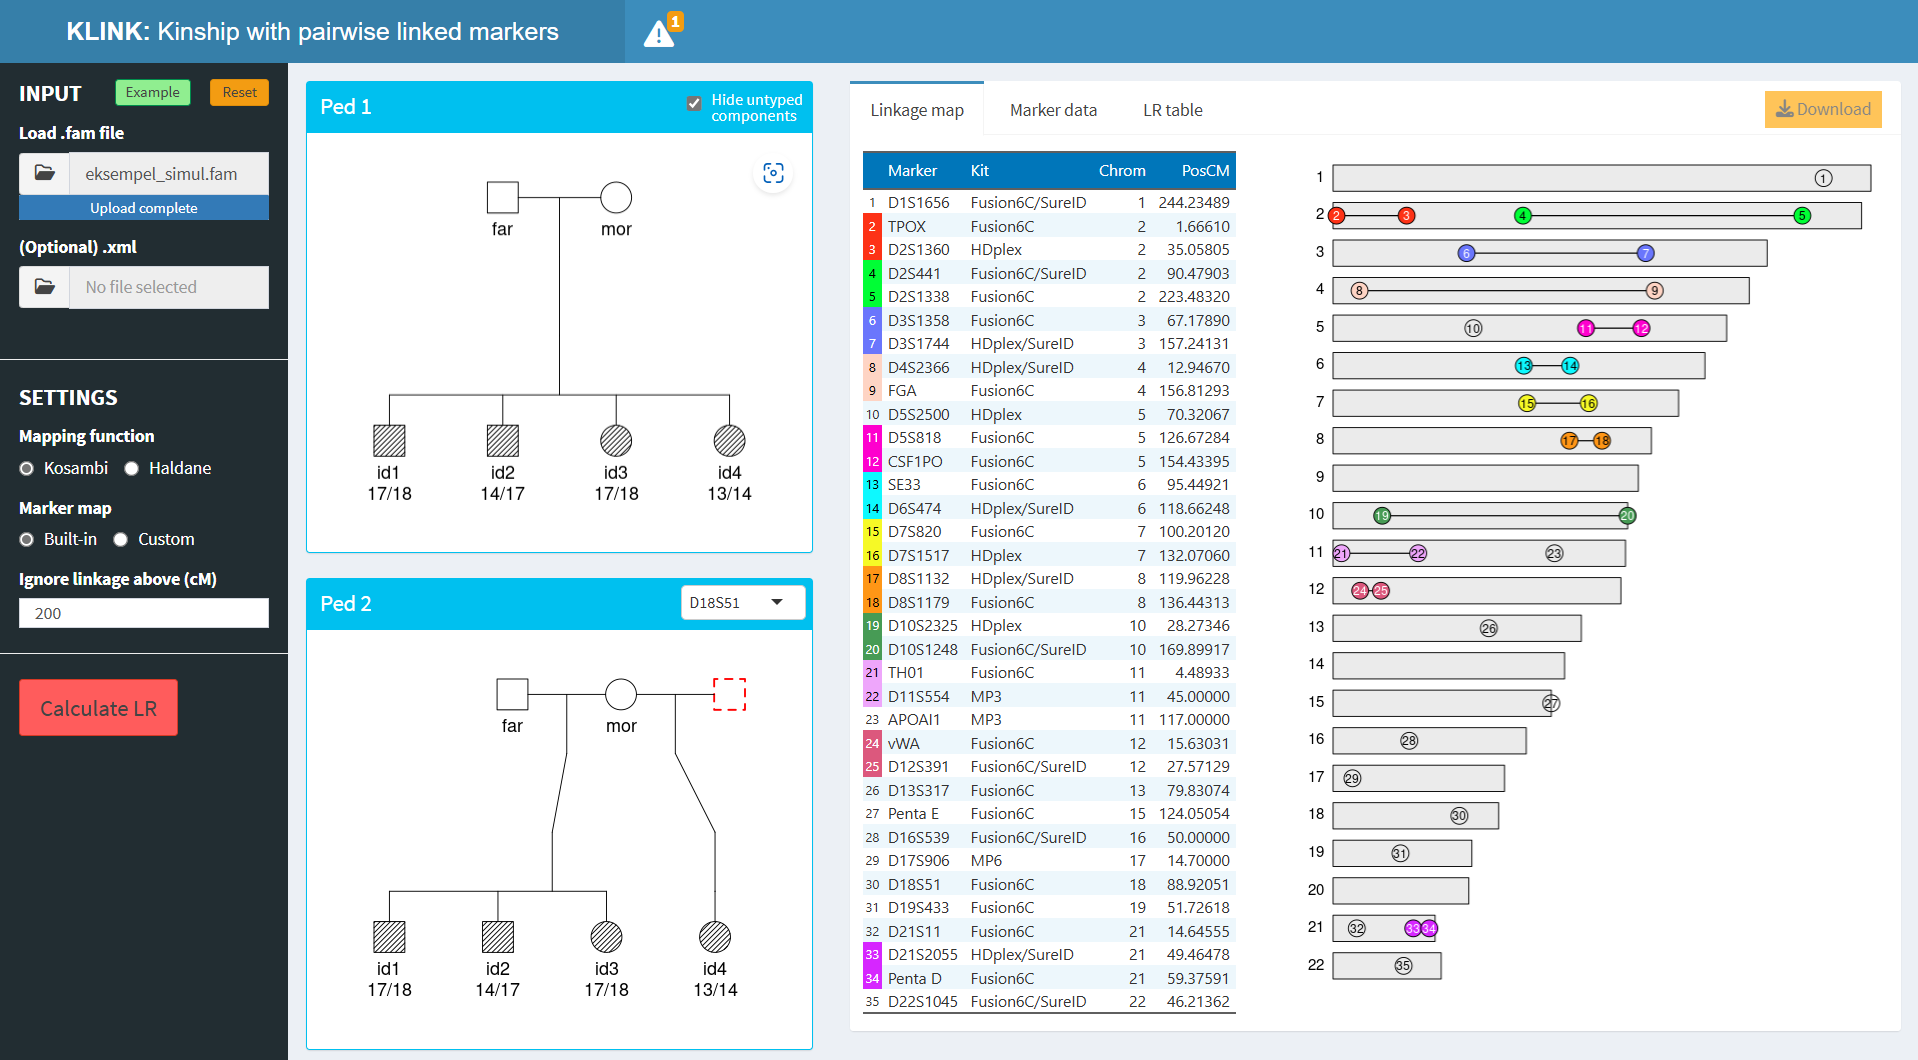Click the orange Reset button
Image resolution: width=1918 pixels, height=1060 pixels.
click(x=239, y=92)
